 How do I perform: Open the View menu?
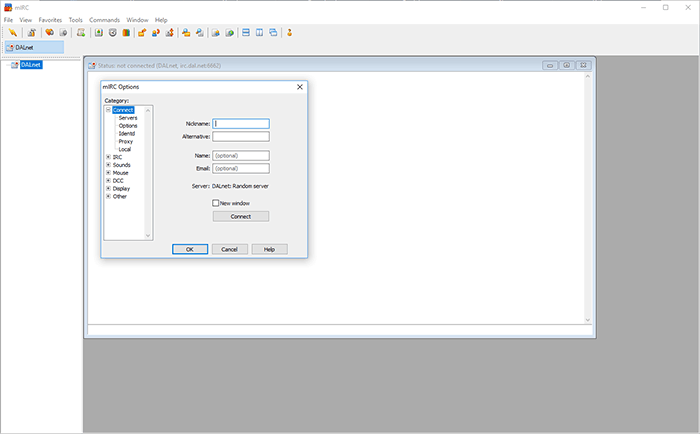click(x=25, y=20)
